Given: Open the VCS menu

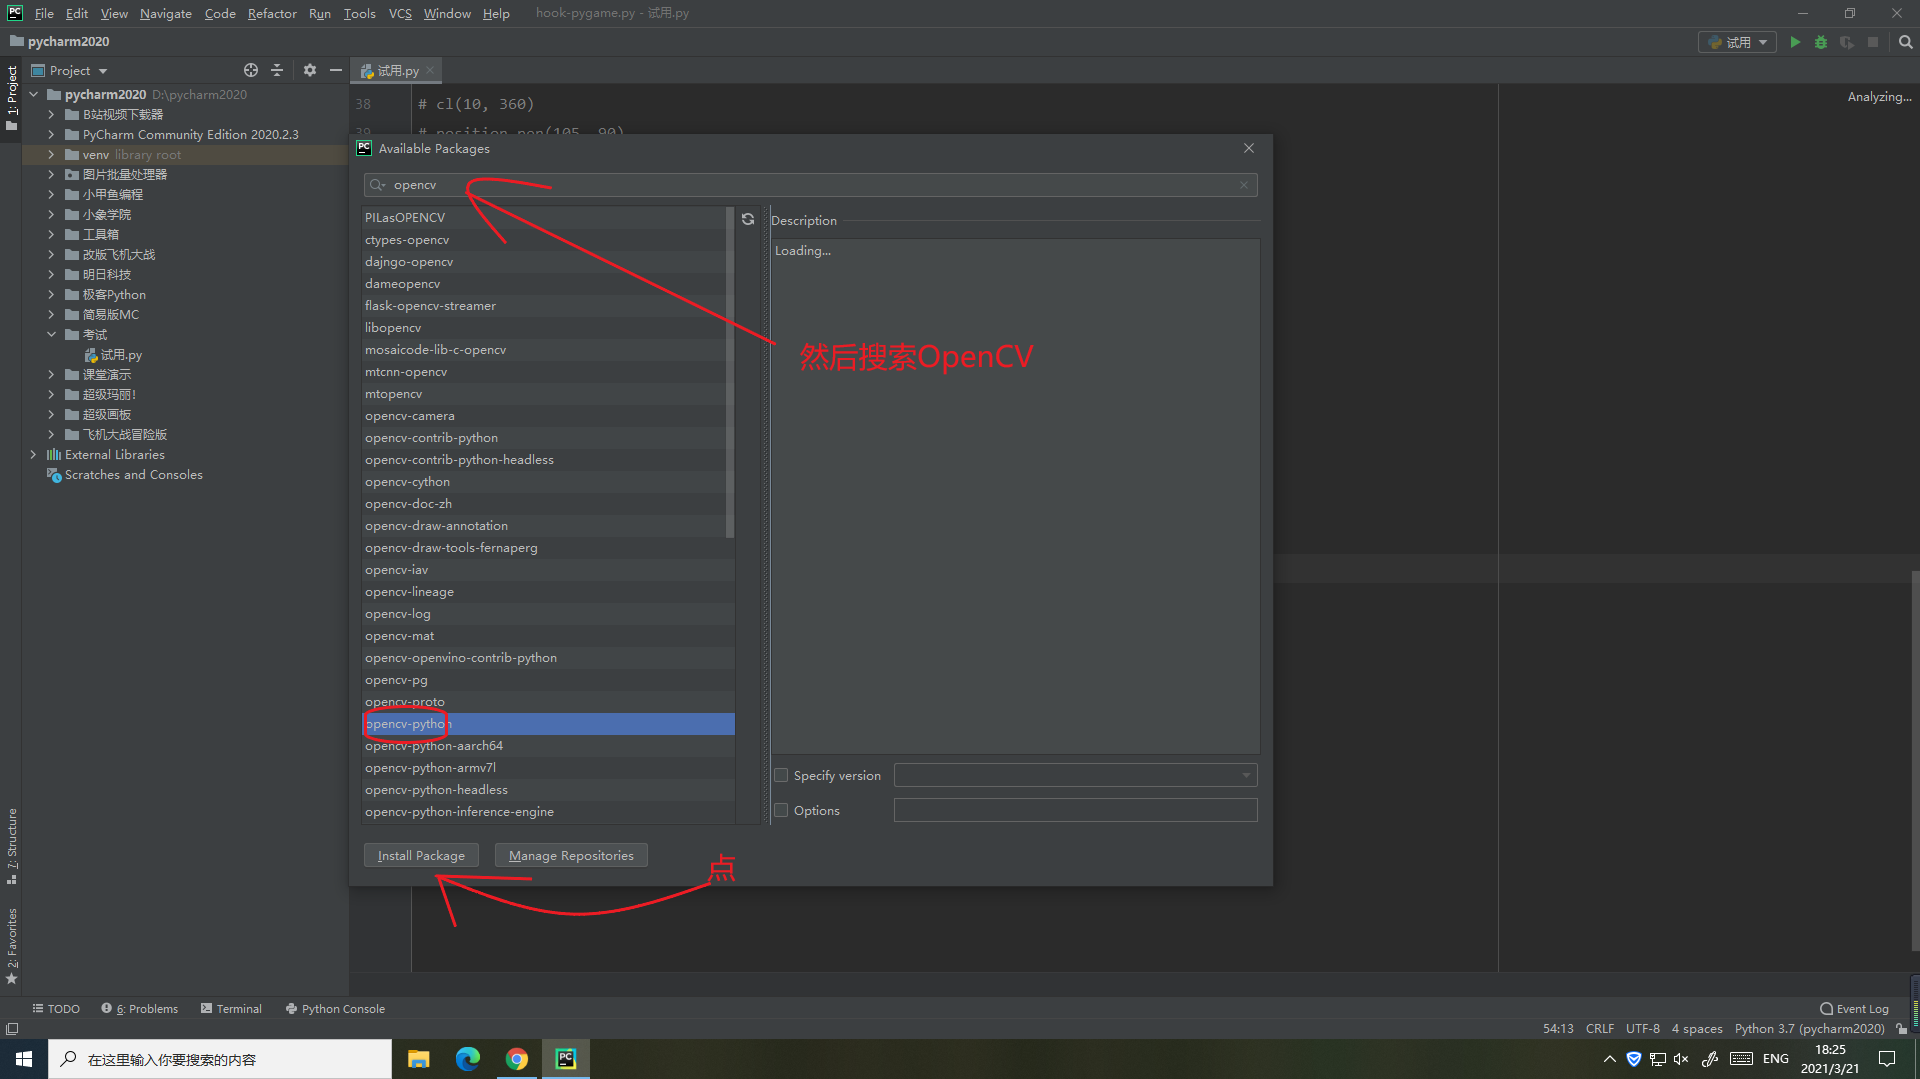Looking at the screenshot, I should pyautogui.click(x=400, y=13).
